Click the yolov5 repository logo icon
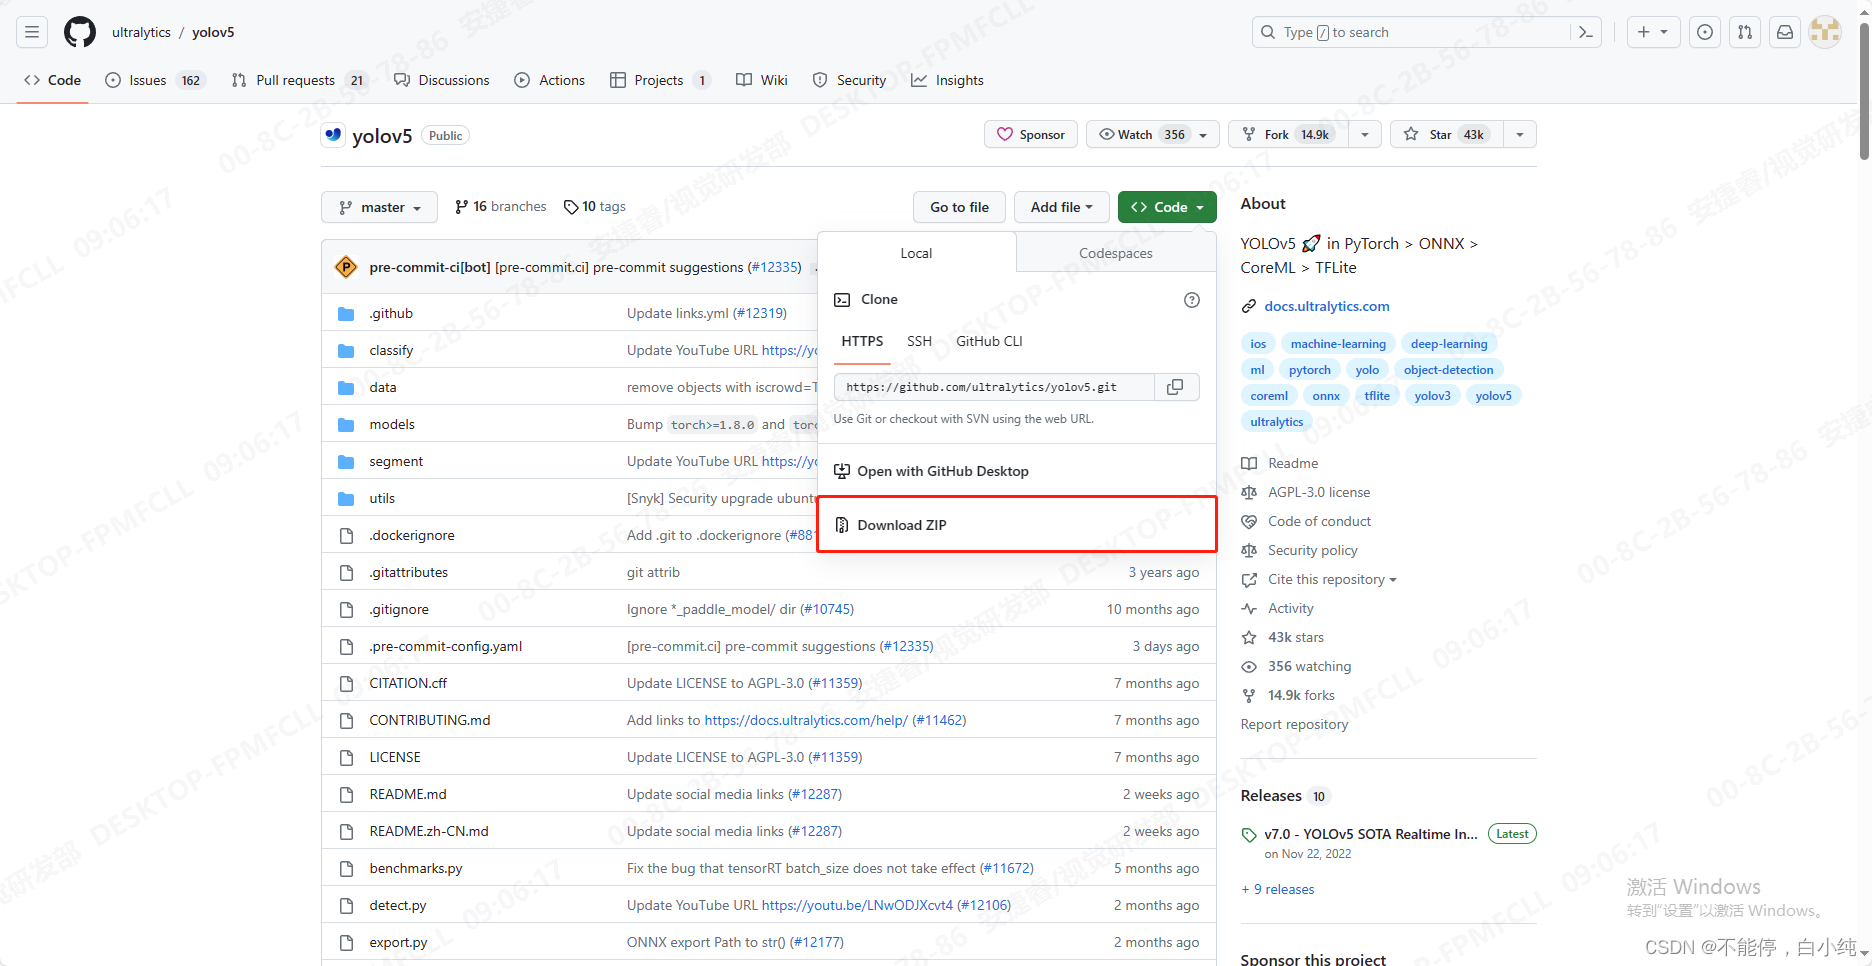The height and width of the screenshot is (966, 1872). [333, 135]
